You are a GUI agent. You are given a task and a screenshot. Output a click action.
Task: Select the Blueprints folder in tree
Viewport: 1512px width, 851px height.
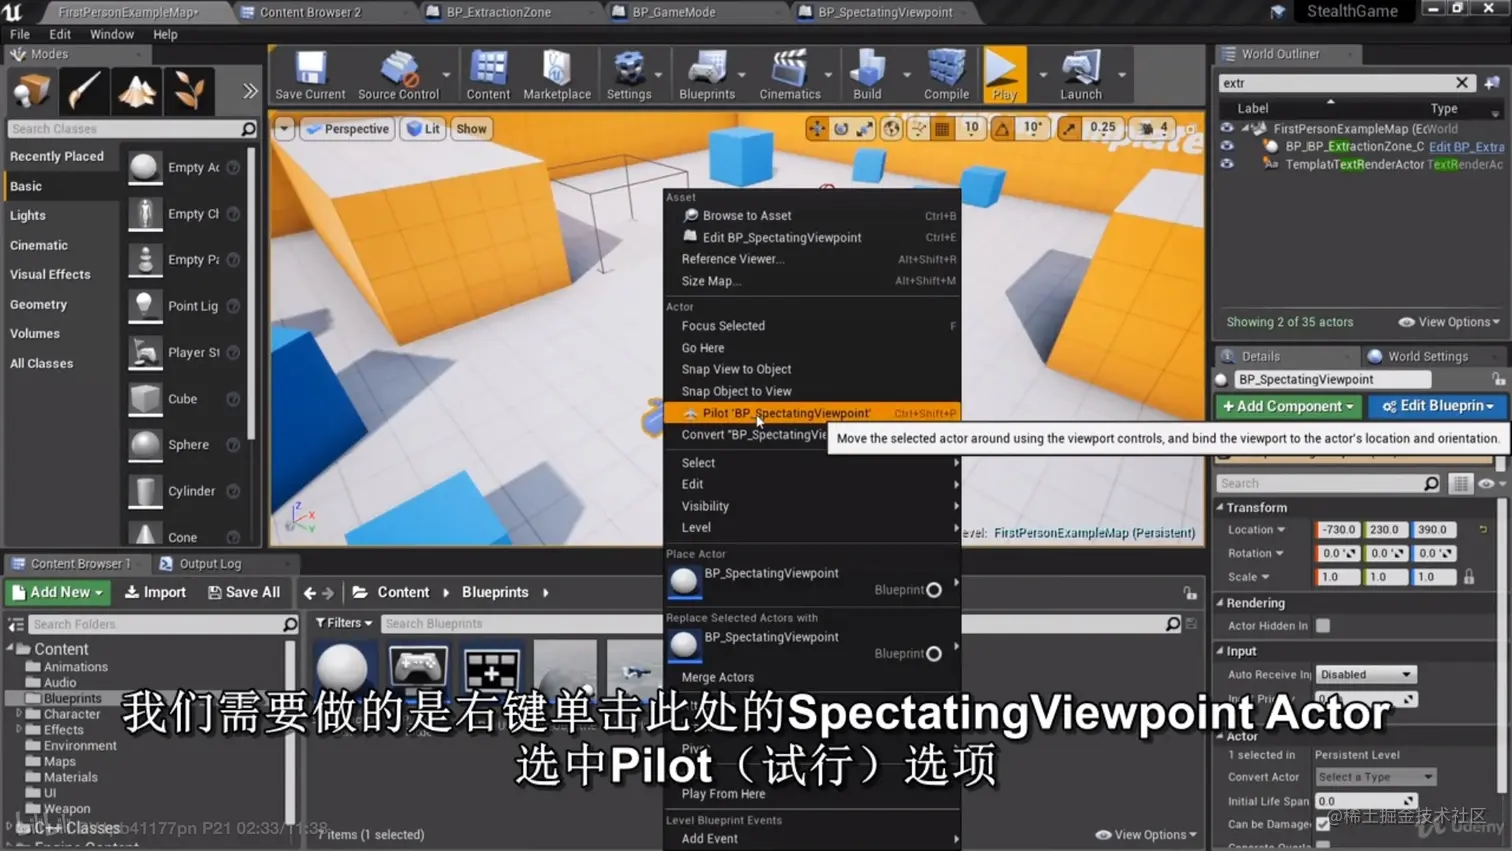click(x=72, y=698)
